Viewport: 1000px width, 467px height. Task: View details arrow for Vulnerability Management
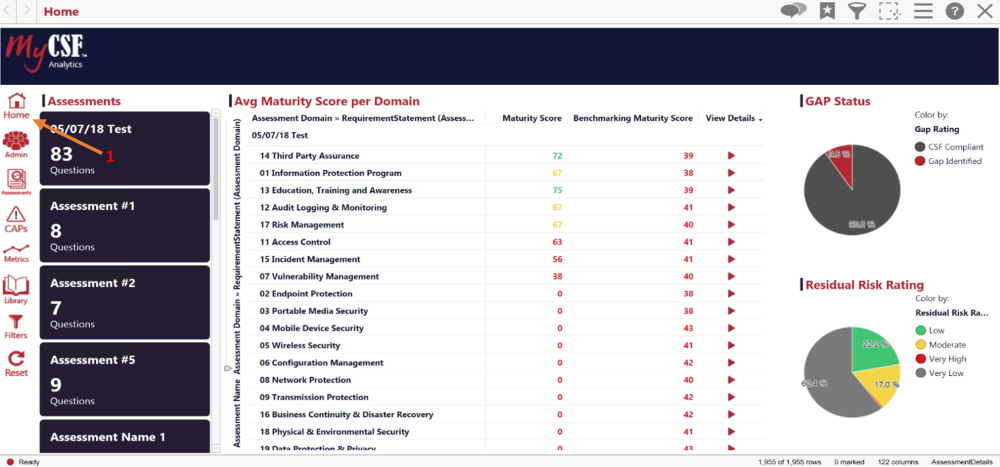coord(732,276)
